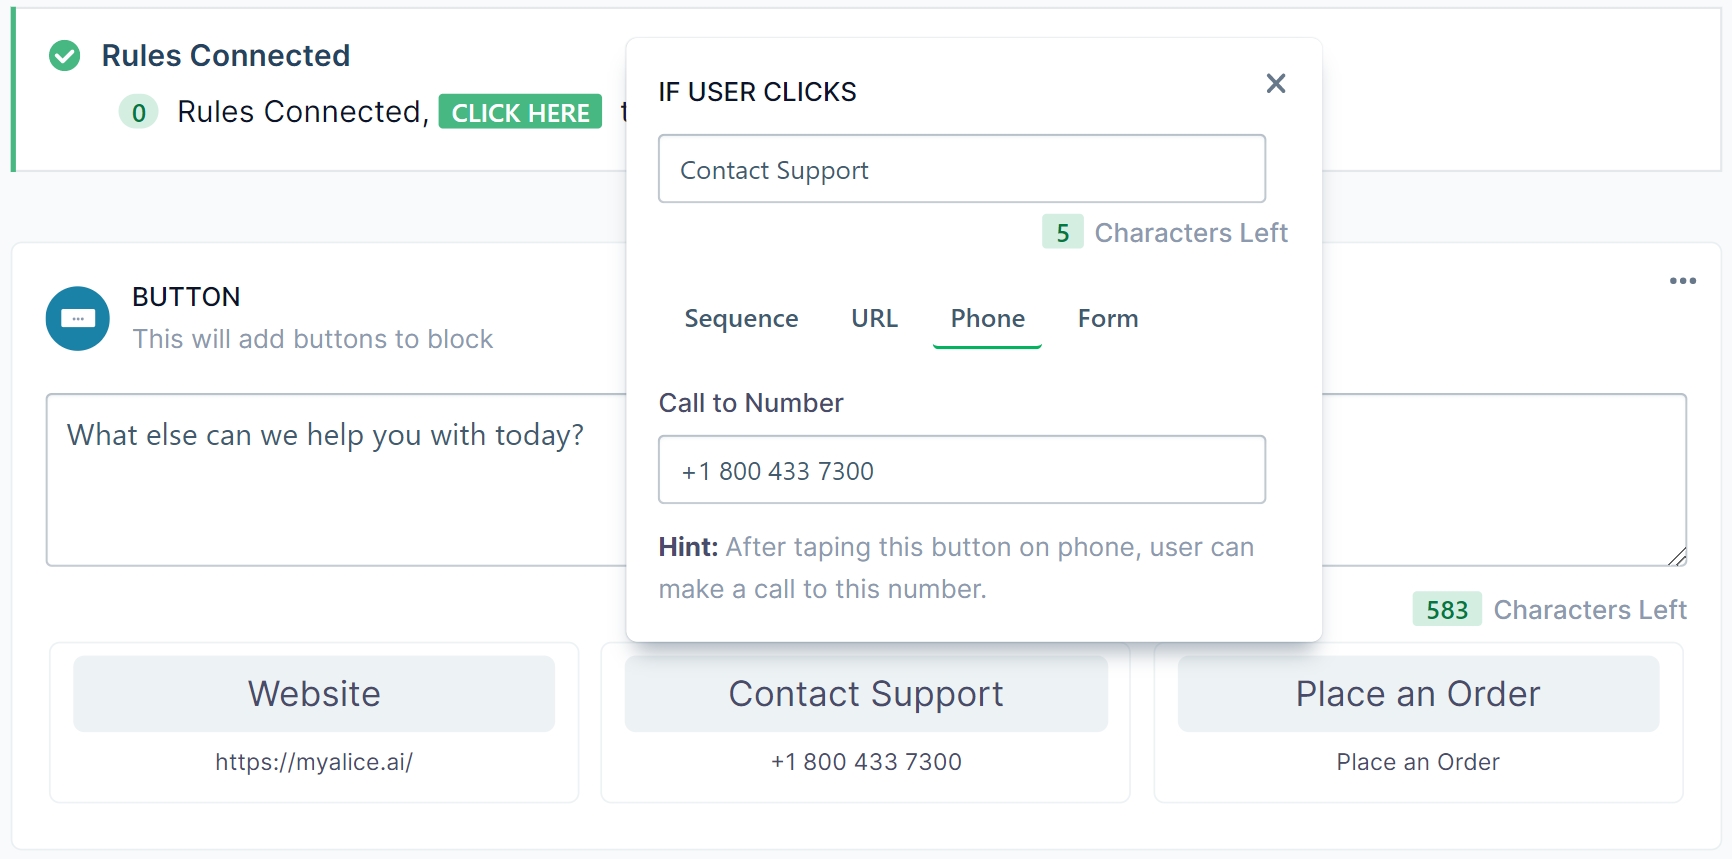Click the 583 characters left badge
The width and height of the screenshot is (1732, 859).
point(1447,610)
